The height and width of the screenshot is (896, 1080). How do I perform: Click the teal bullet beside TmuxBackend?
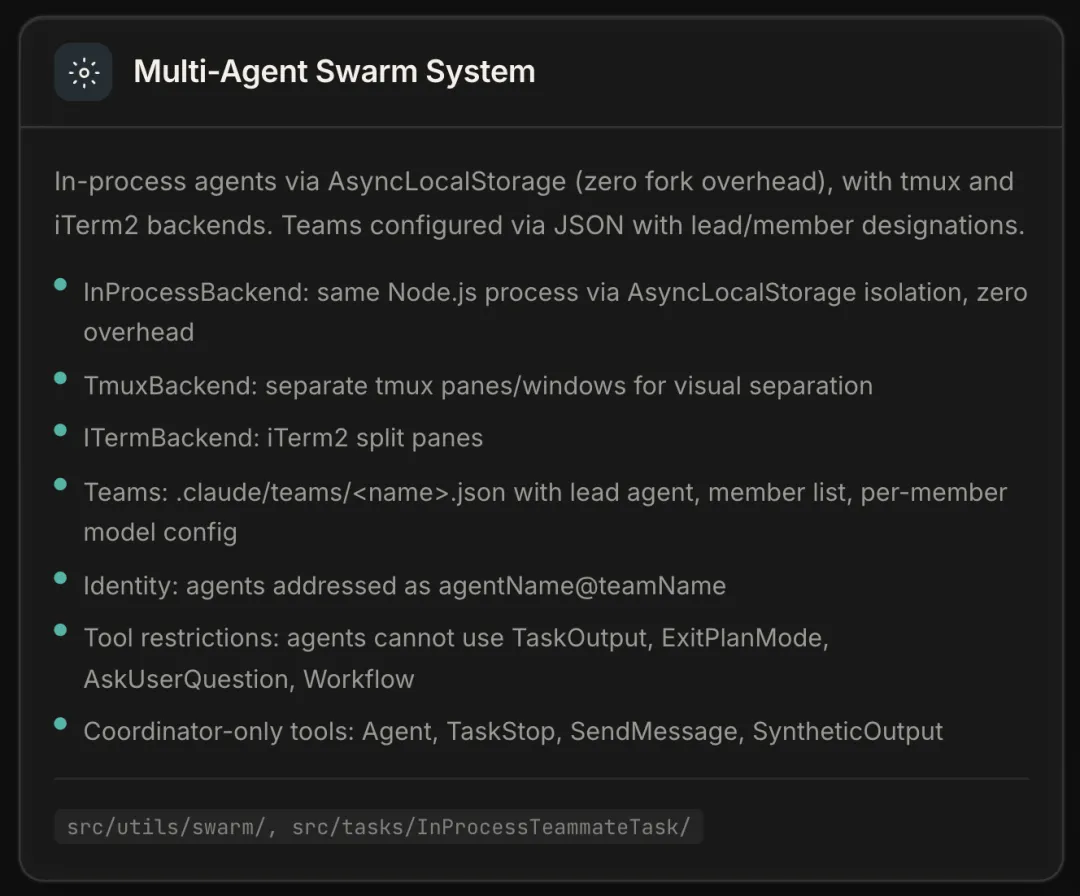(x=61, y=379)
